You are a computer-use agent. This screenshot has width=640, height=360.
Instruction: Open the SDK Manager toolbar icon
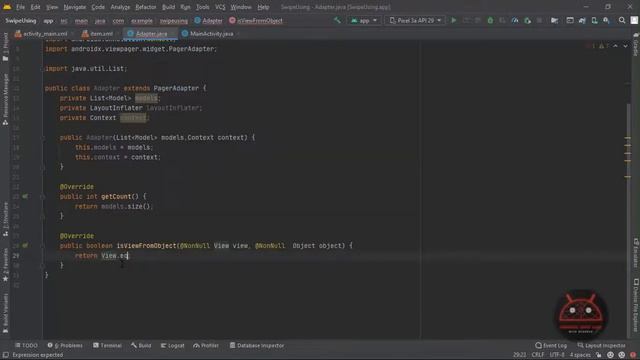coord(607,20)
